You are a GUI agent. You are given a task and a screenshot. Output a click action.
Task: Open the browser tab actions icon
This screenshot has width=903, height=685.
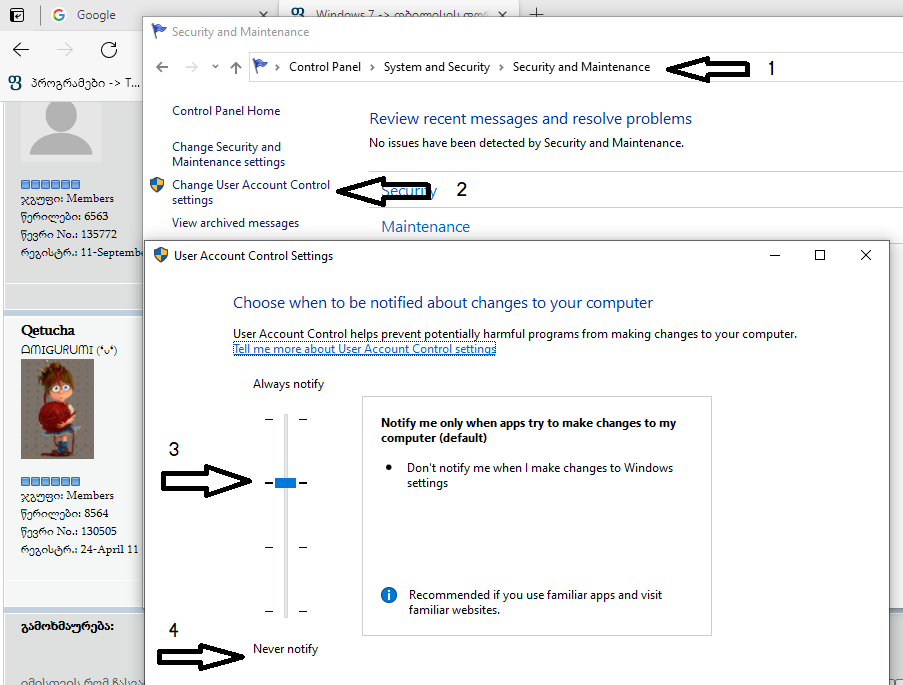click(17, 15)
